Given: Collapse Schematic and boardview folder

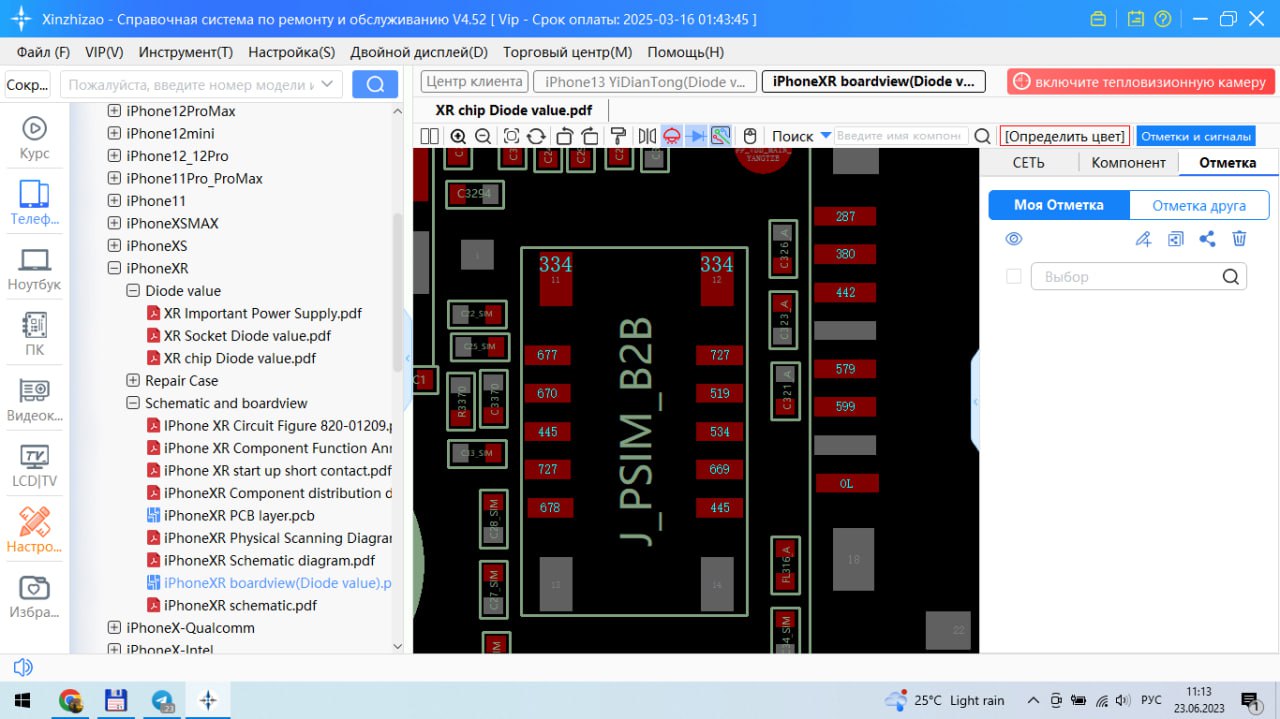Looking at the screenshot, I should point(133,403).
